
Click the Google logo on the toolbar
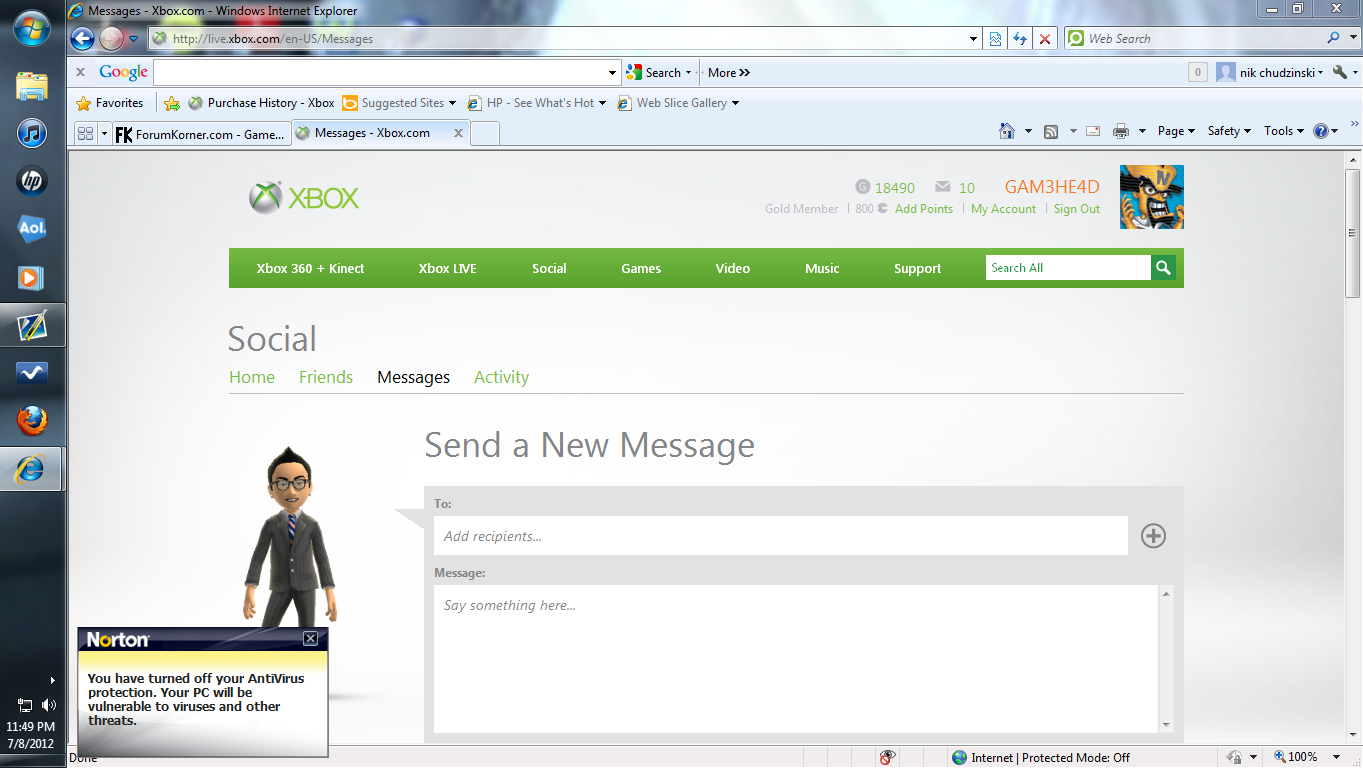(x=123, y=72)
